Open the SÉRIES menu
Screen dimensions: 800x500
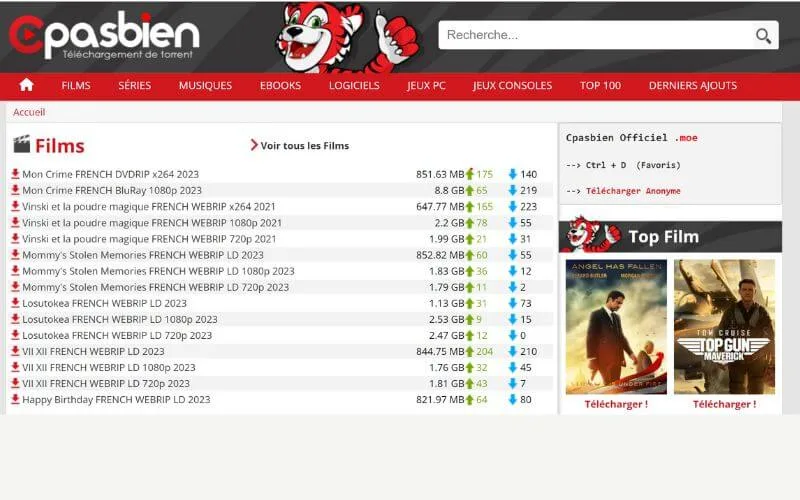click(x=135, y=85)
